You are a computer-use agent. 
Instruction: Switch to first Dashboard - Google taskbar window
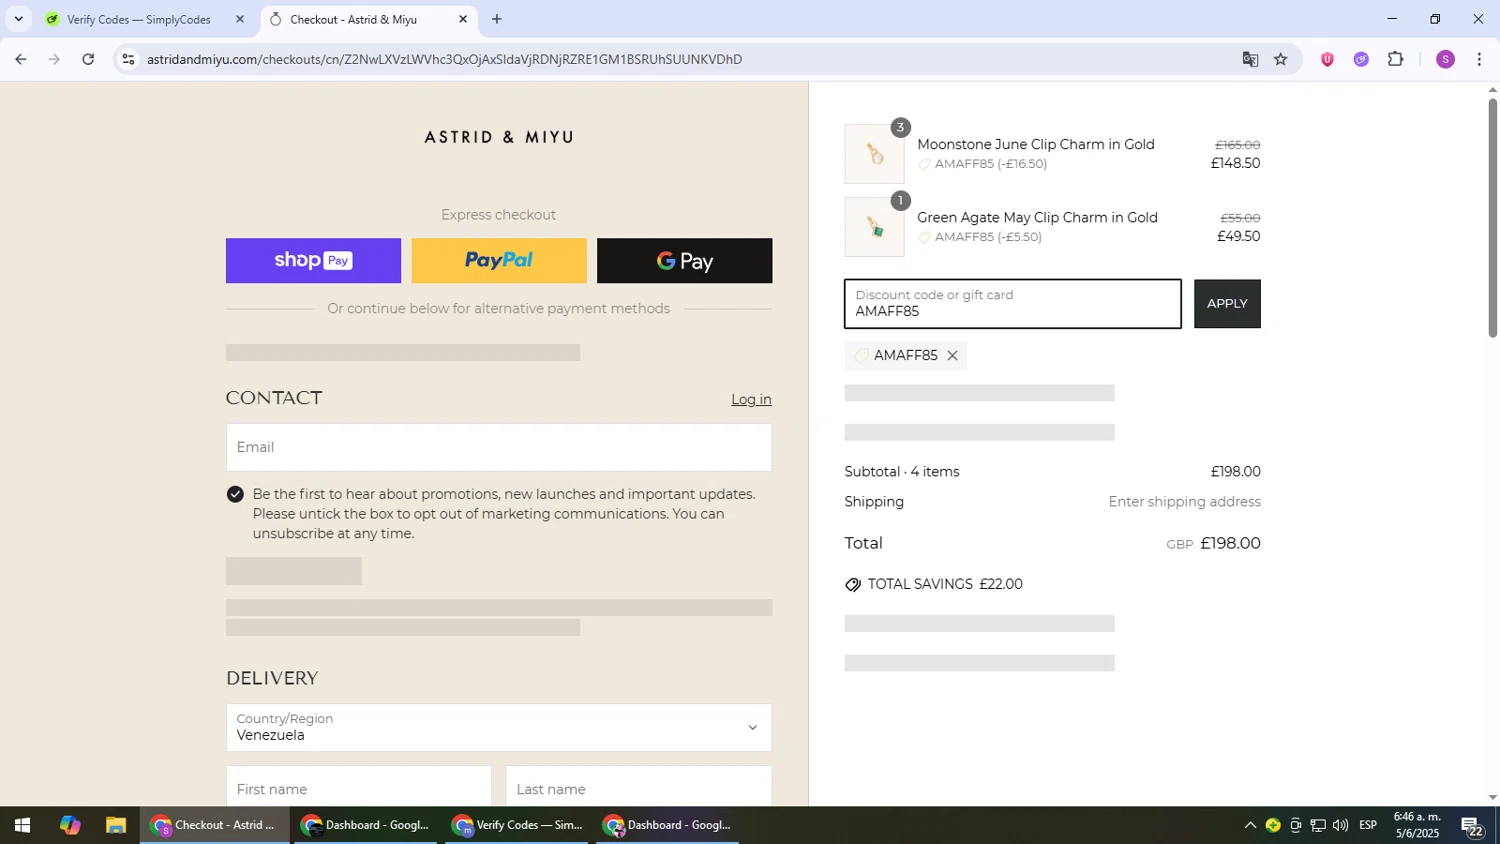click(x=366, y=825)
